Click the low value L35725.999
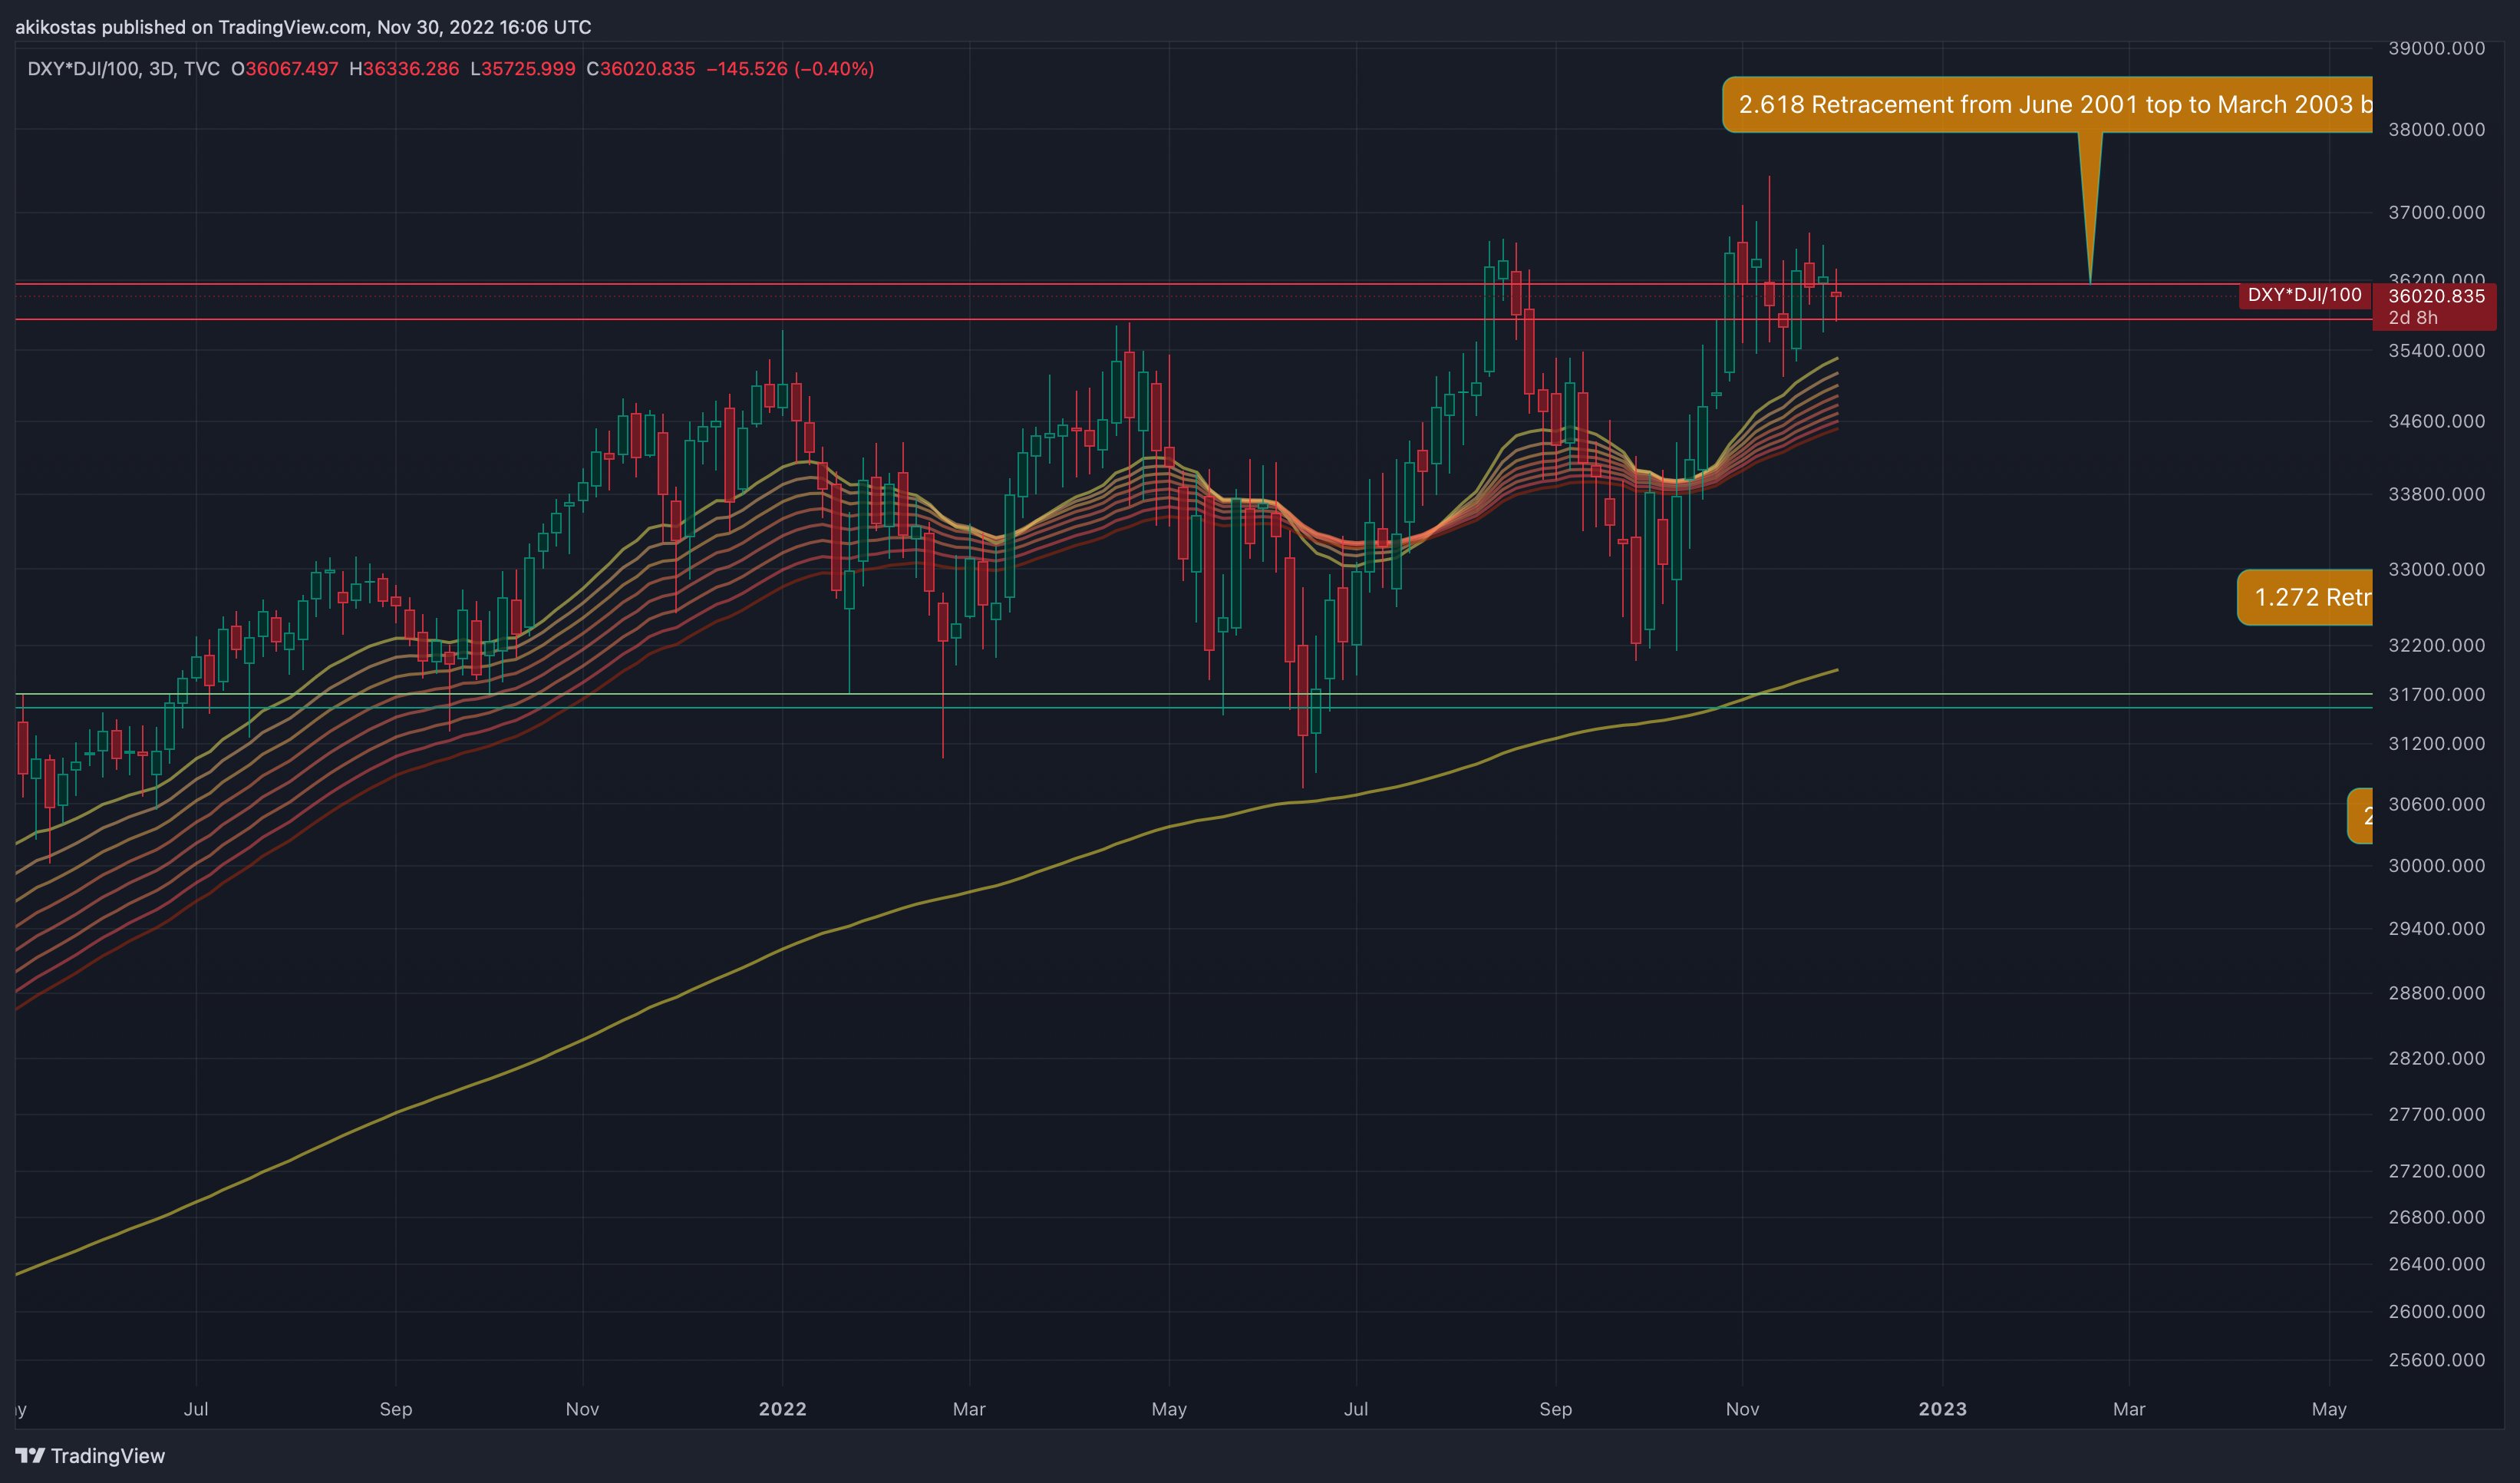Image resolution: width=2520 pixels, height=1483 pixels. coord(523,69)
